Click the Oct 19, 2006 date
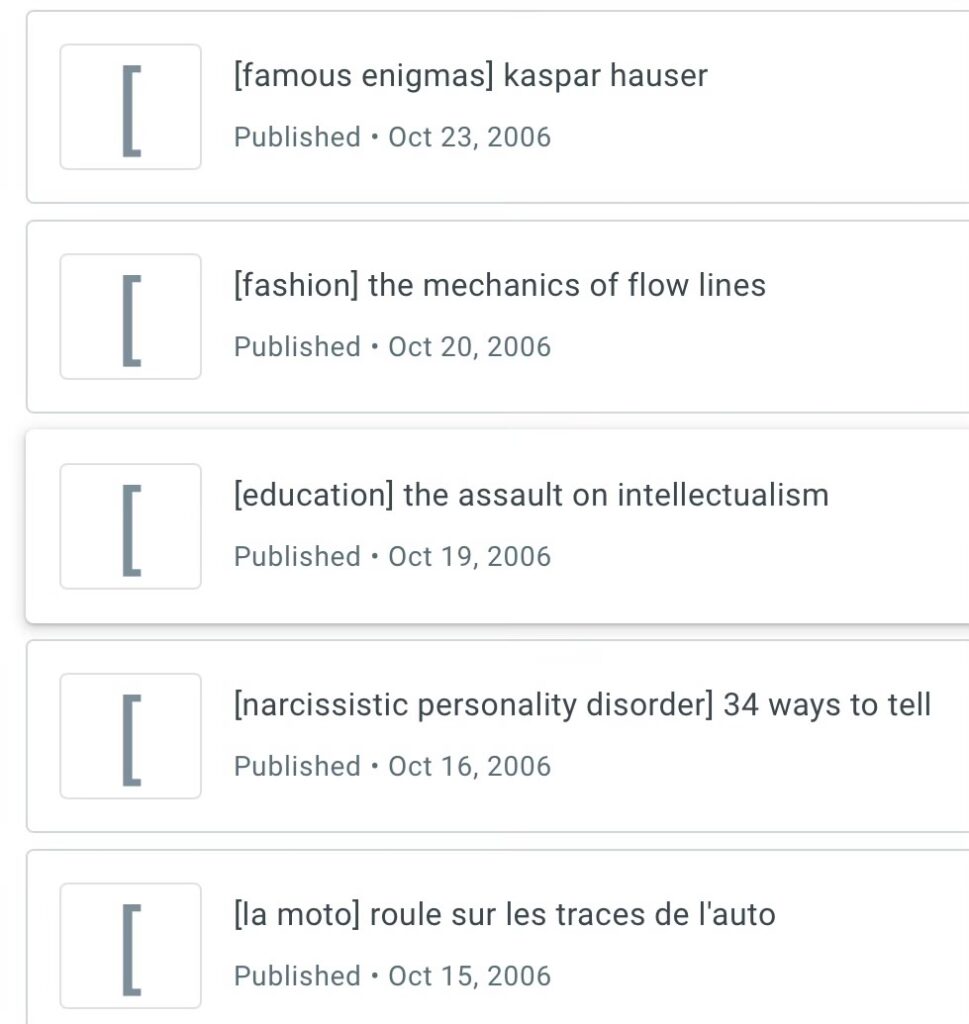This screenshot has width=969, height=1024. pyautogui.click(x=469, y=557)
